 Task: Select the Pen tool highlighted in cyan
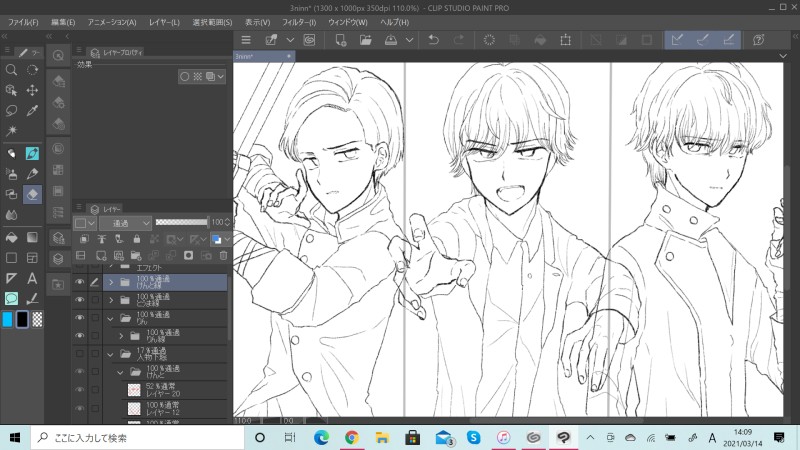click(32, 153)
